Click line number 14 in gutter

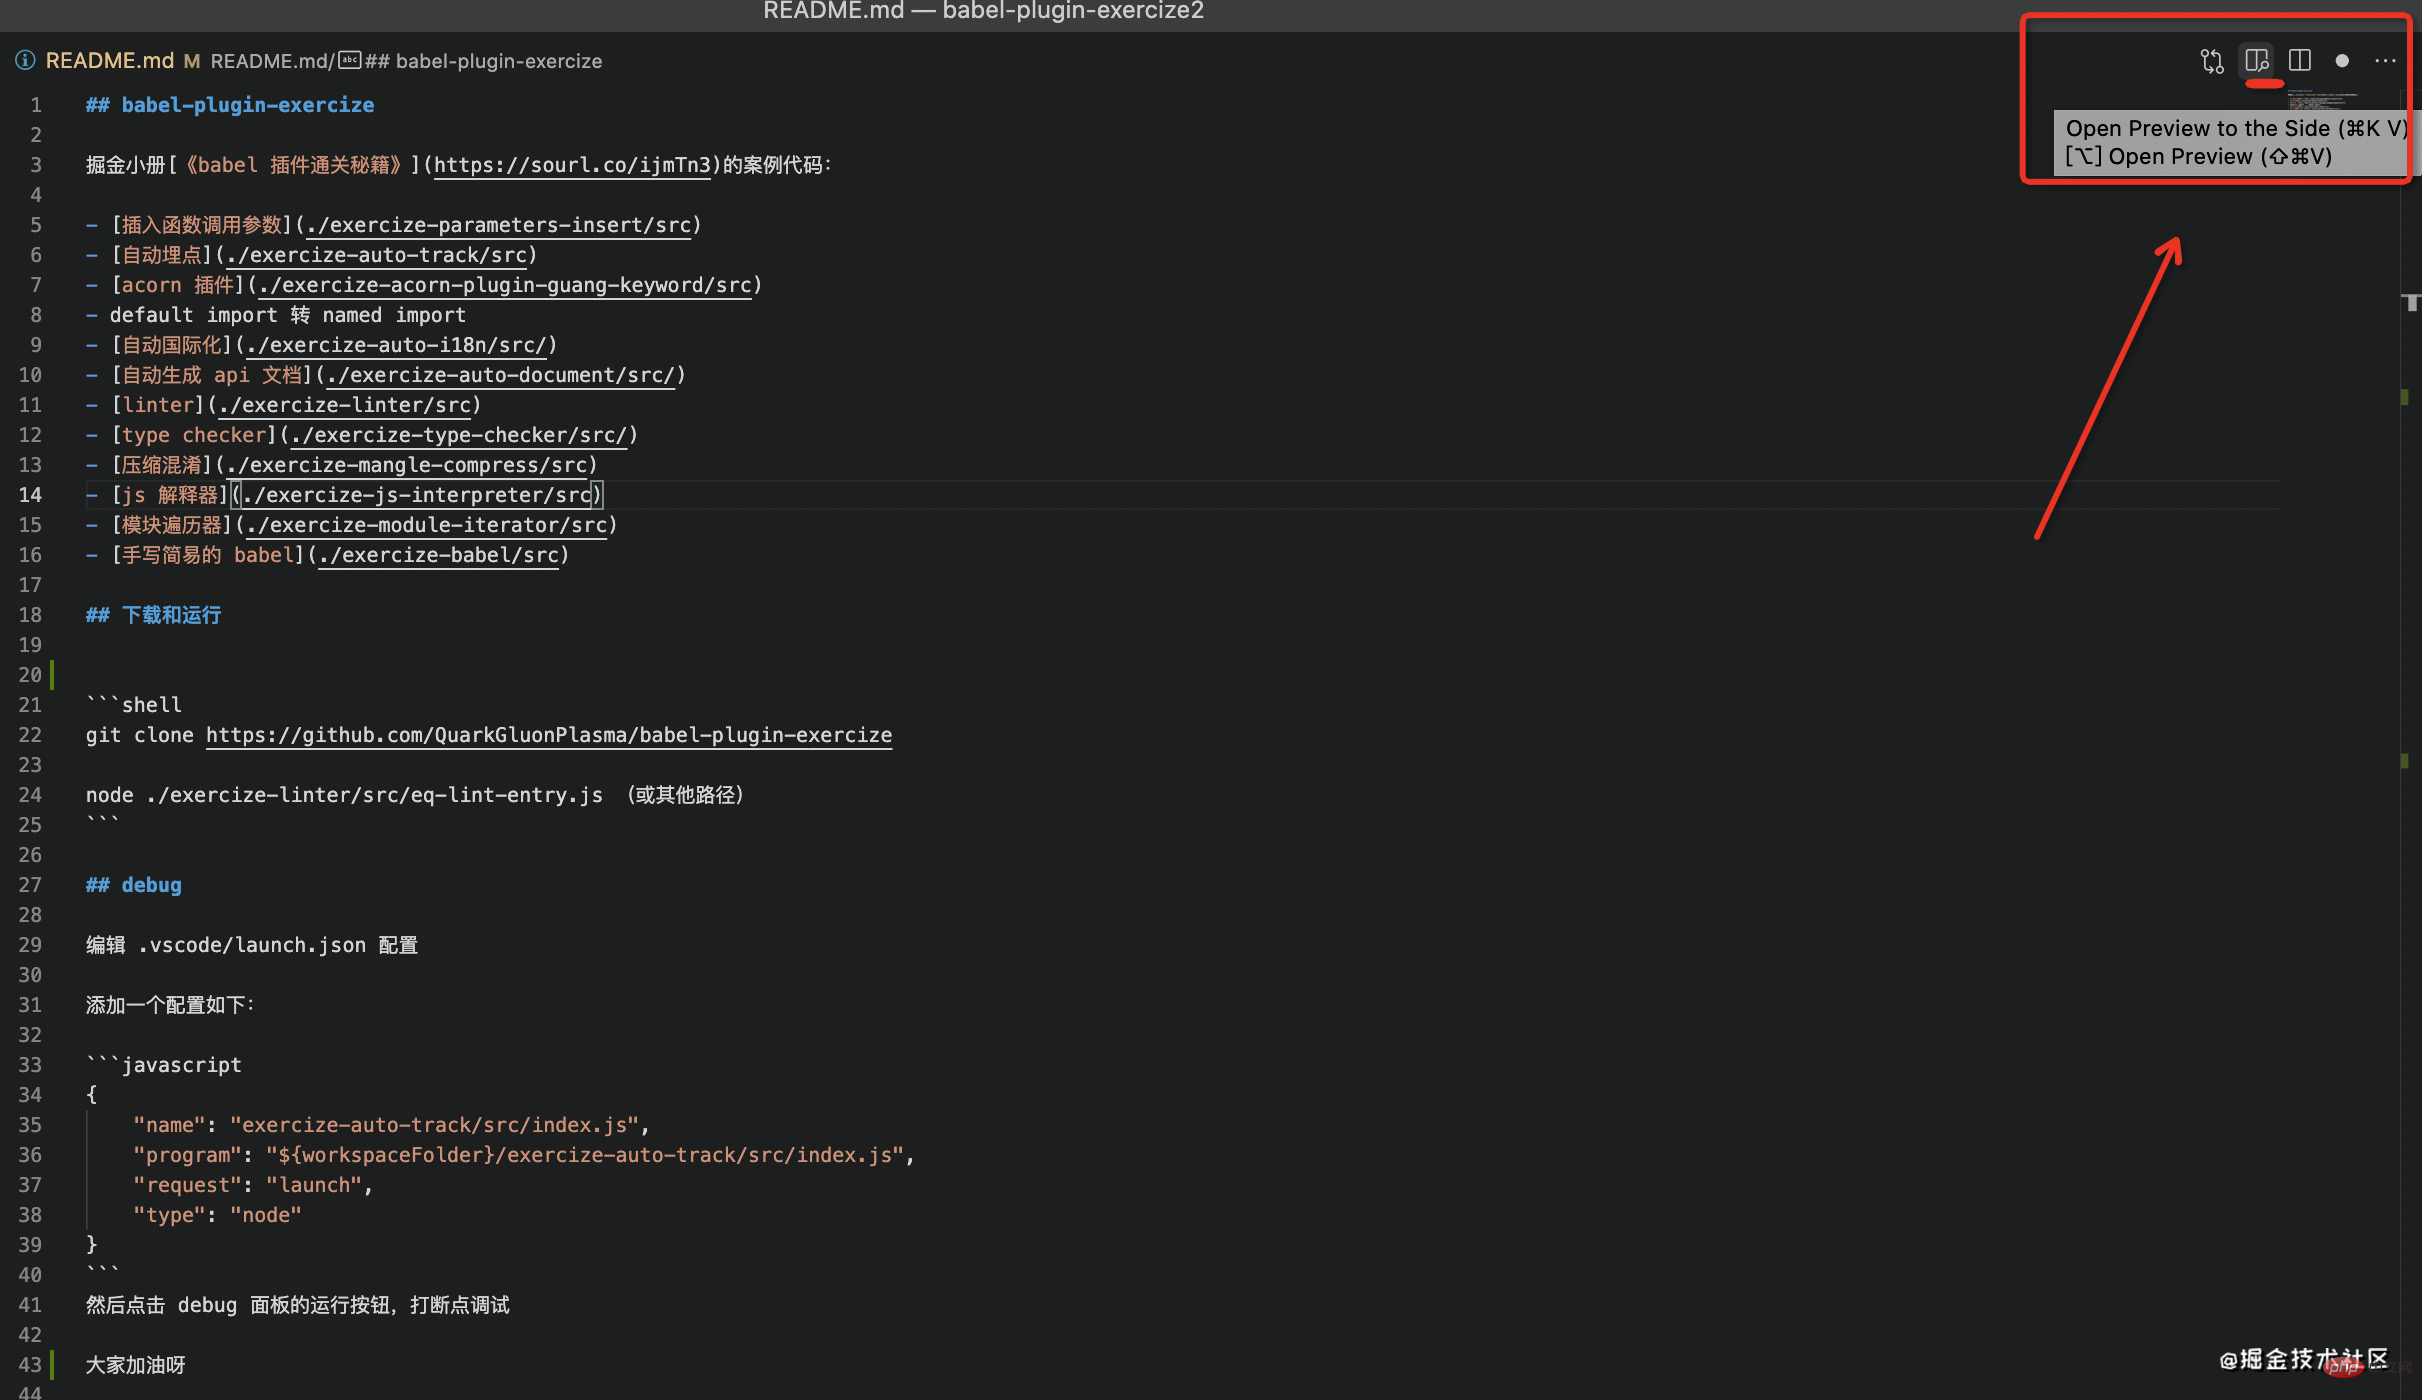[30, 495]
